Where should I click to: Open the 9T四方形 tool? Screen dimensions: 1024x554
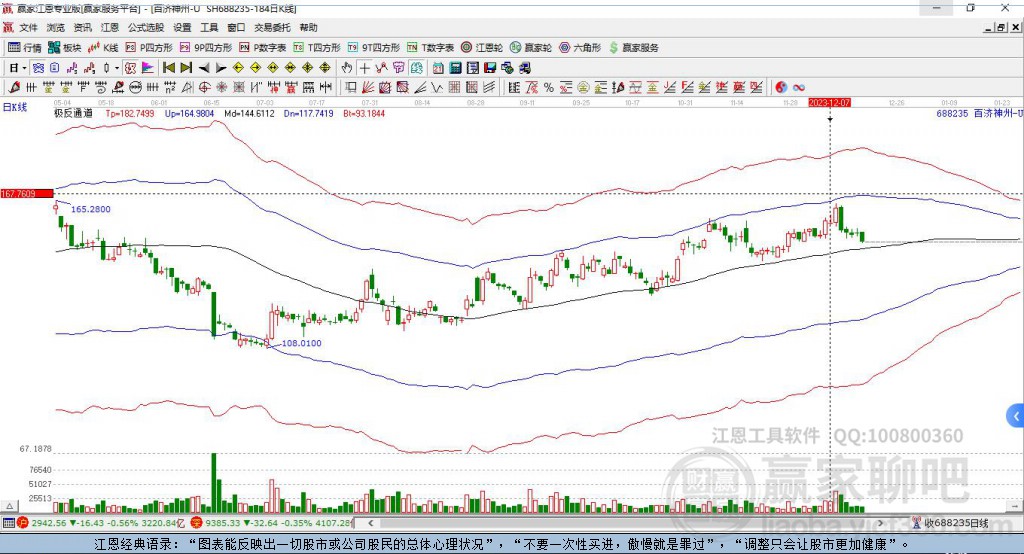pyautogui.click(x=374, y=48)
